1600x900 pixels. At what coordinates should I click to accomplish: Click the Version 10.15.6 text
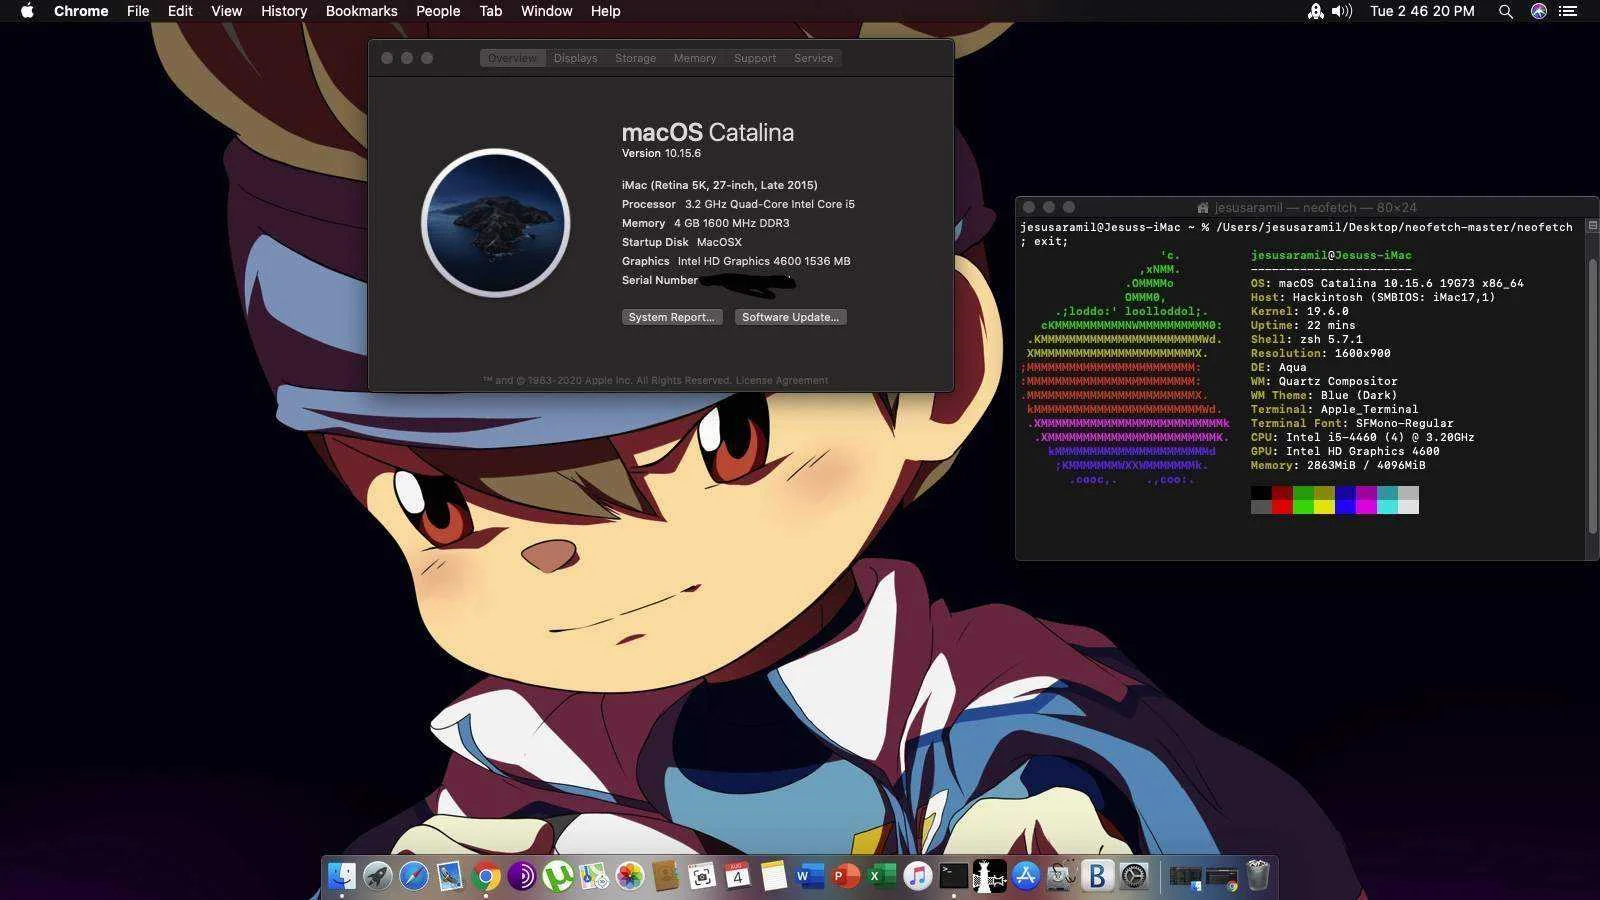(x=661, y=153)
